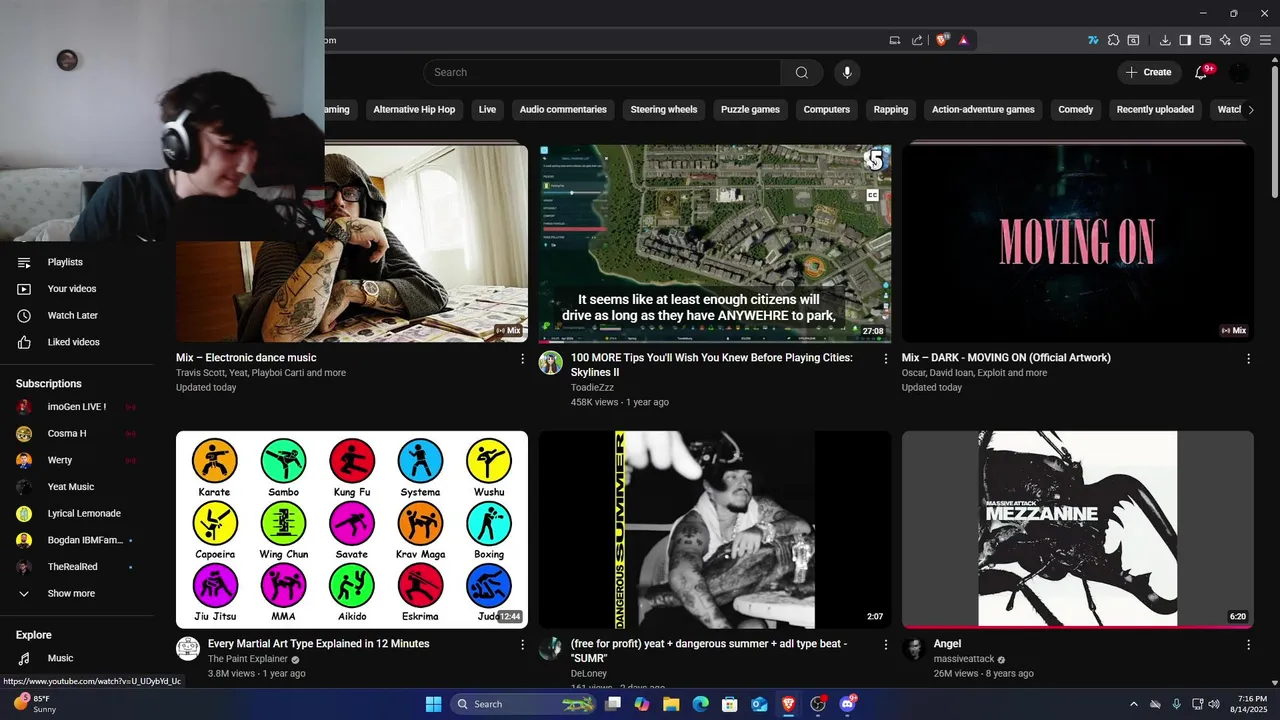Open the Brave Wallet icon

[1205, 40]
